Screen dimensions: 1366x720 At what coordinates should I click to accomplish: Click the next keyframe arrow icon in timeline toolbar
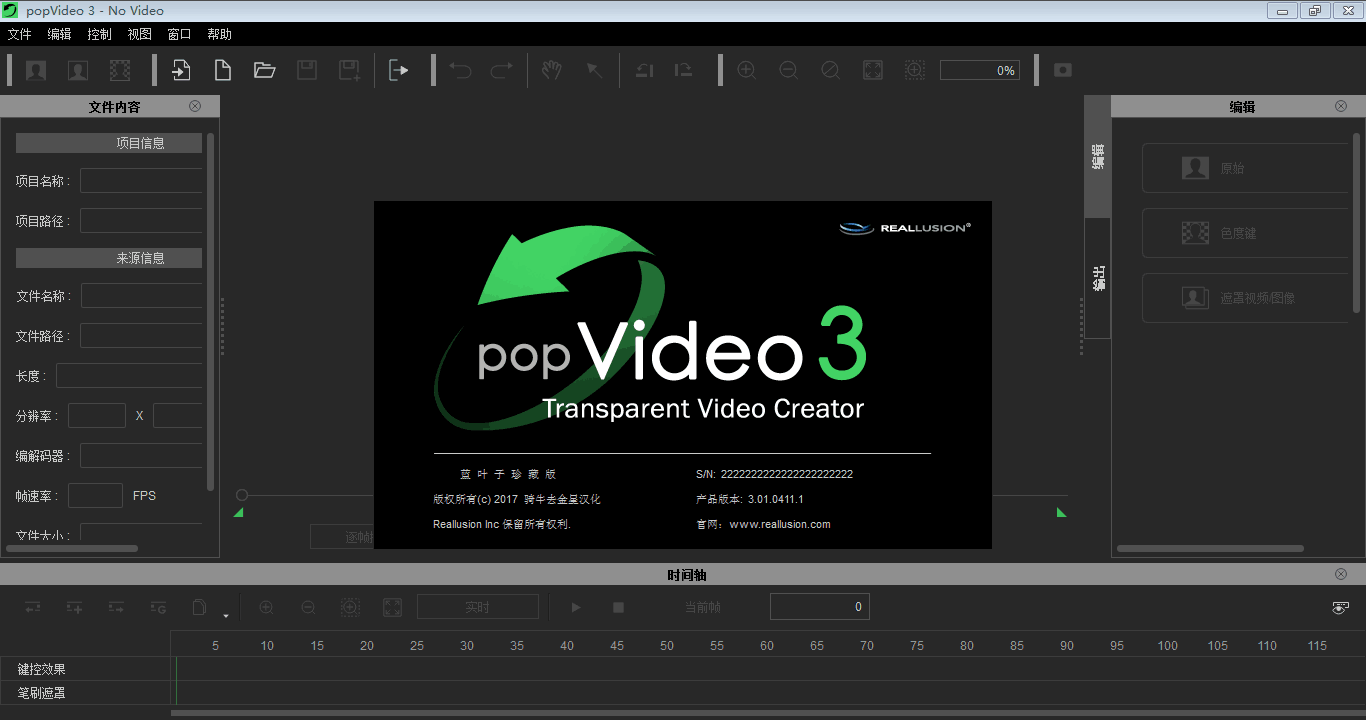point(117,607)
